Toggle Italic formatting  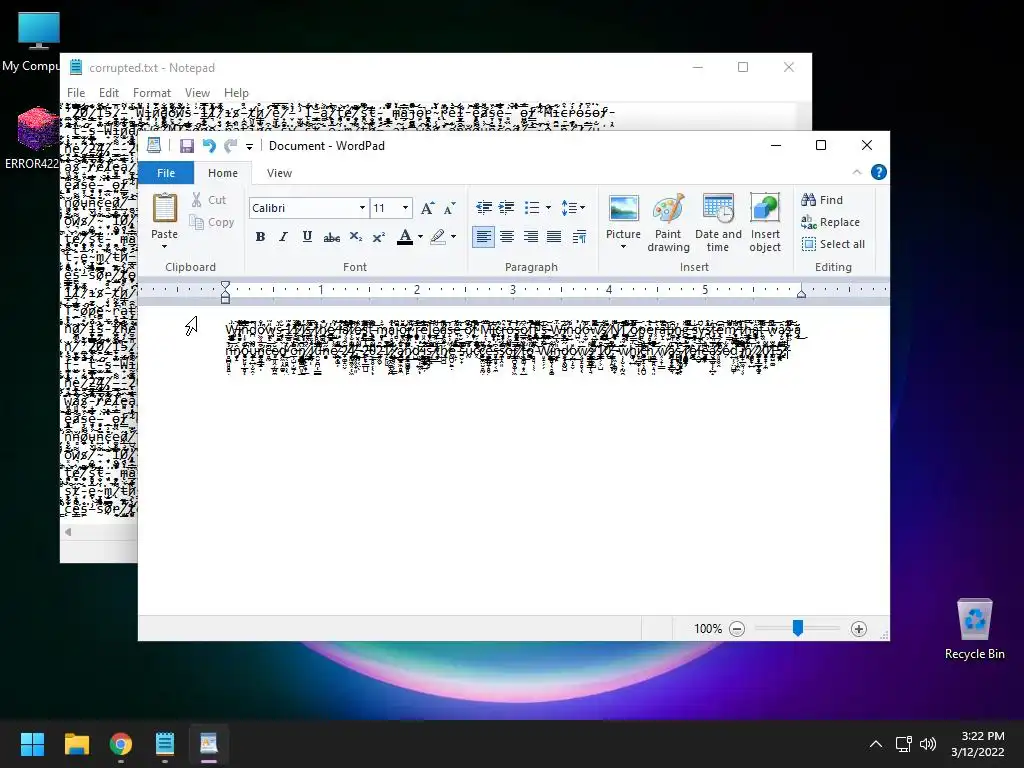pos(283,236)
